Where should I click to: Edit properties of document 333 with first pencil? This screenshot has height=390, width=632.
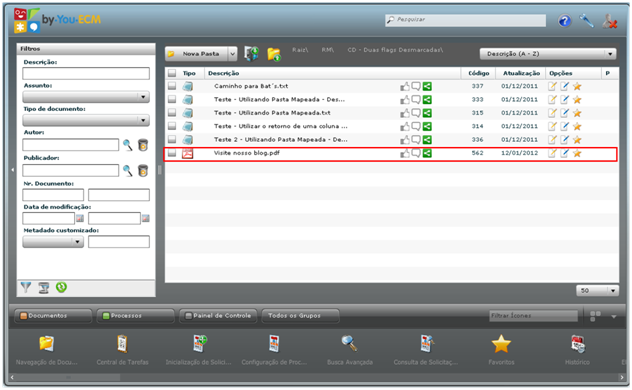tap(552, 100)
